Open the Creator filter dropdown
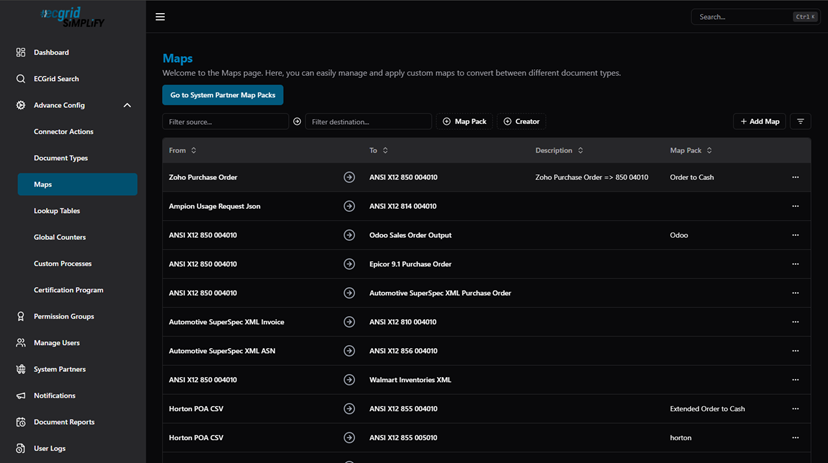 coord(521,121)
